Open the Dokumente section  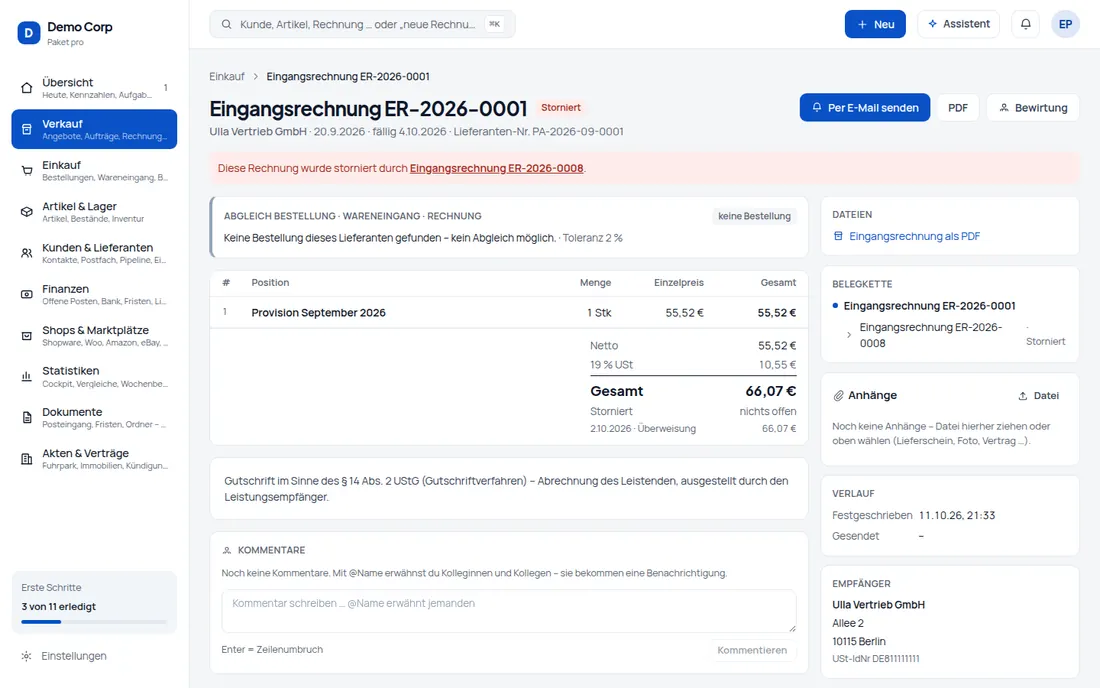[x=94, y=418]
